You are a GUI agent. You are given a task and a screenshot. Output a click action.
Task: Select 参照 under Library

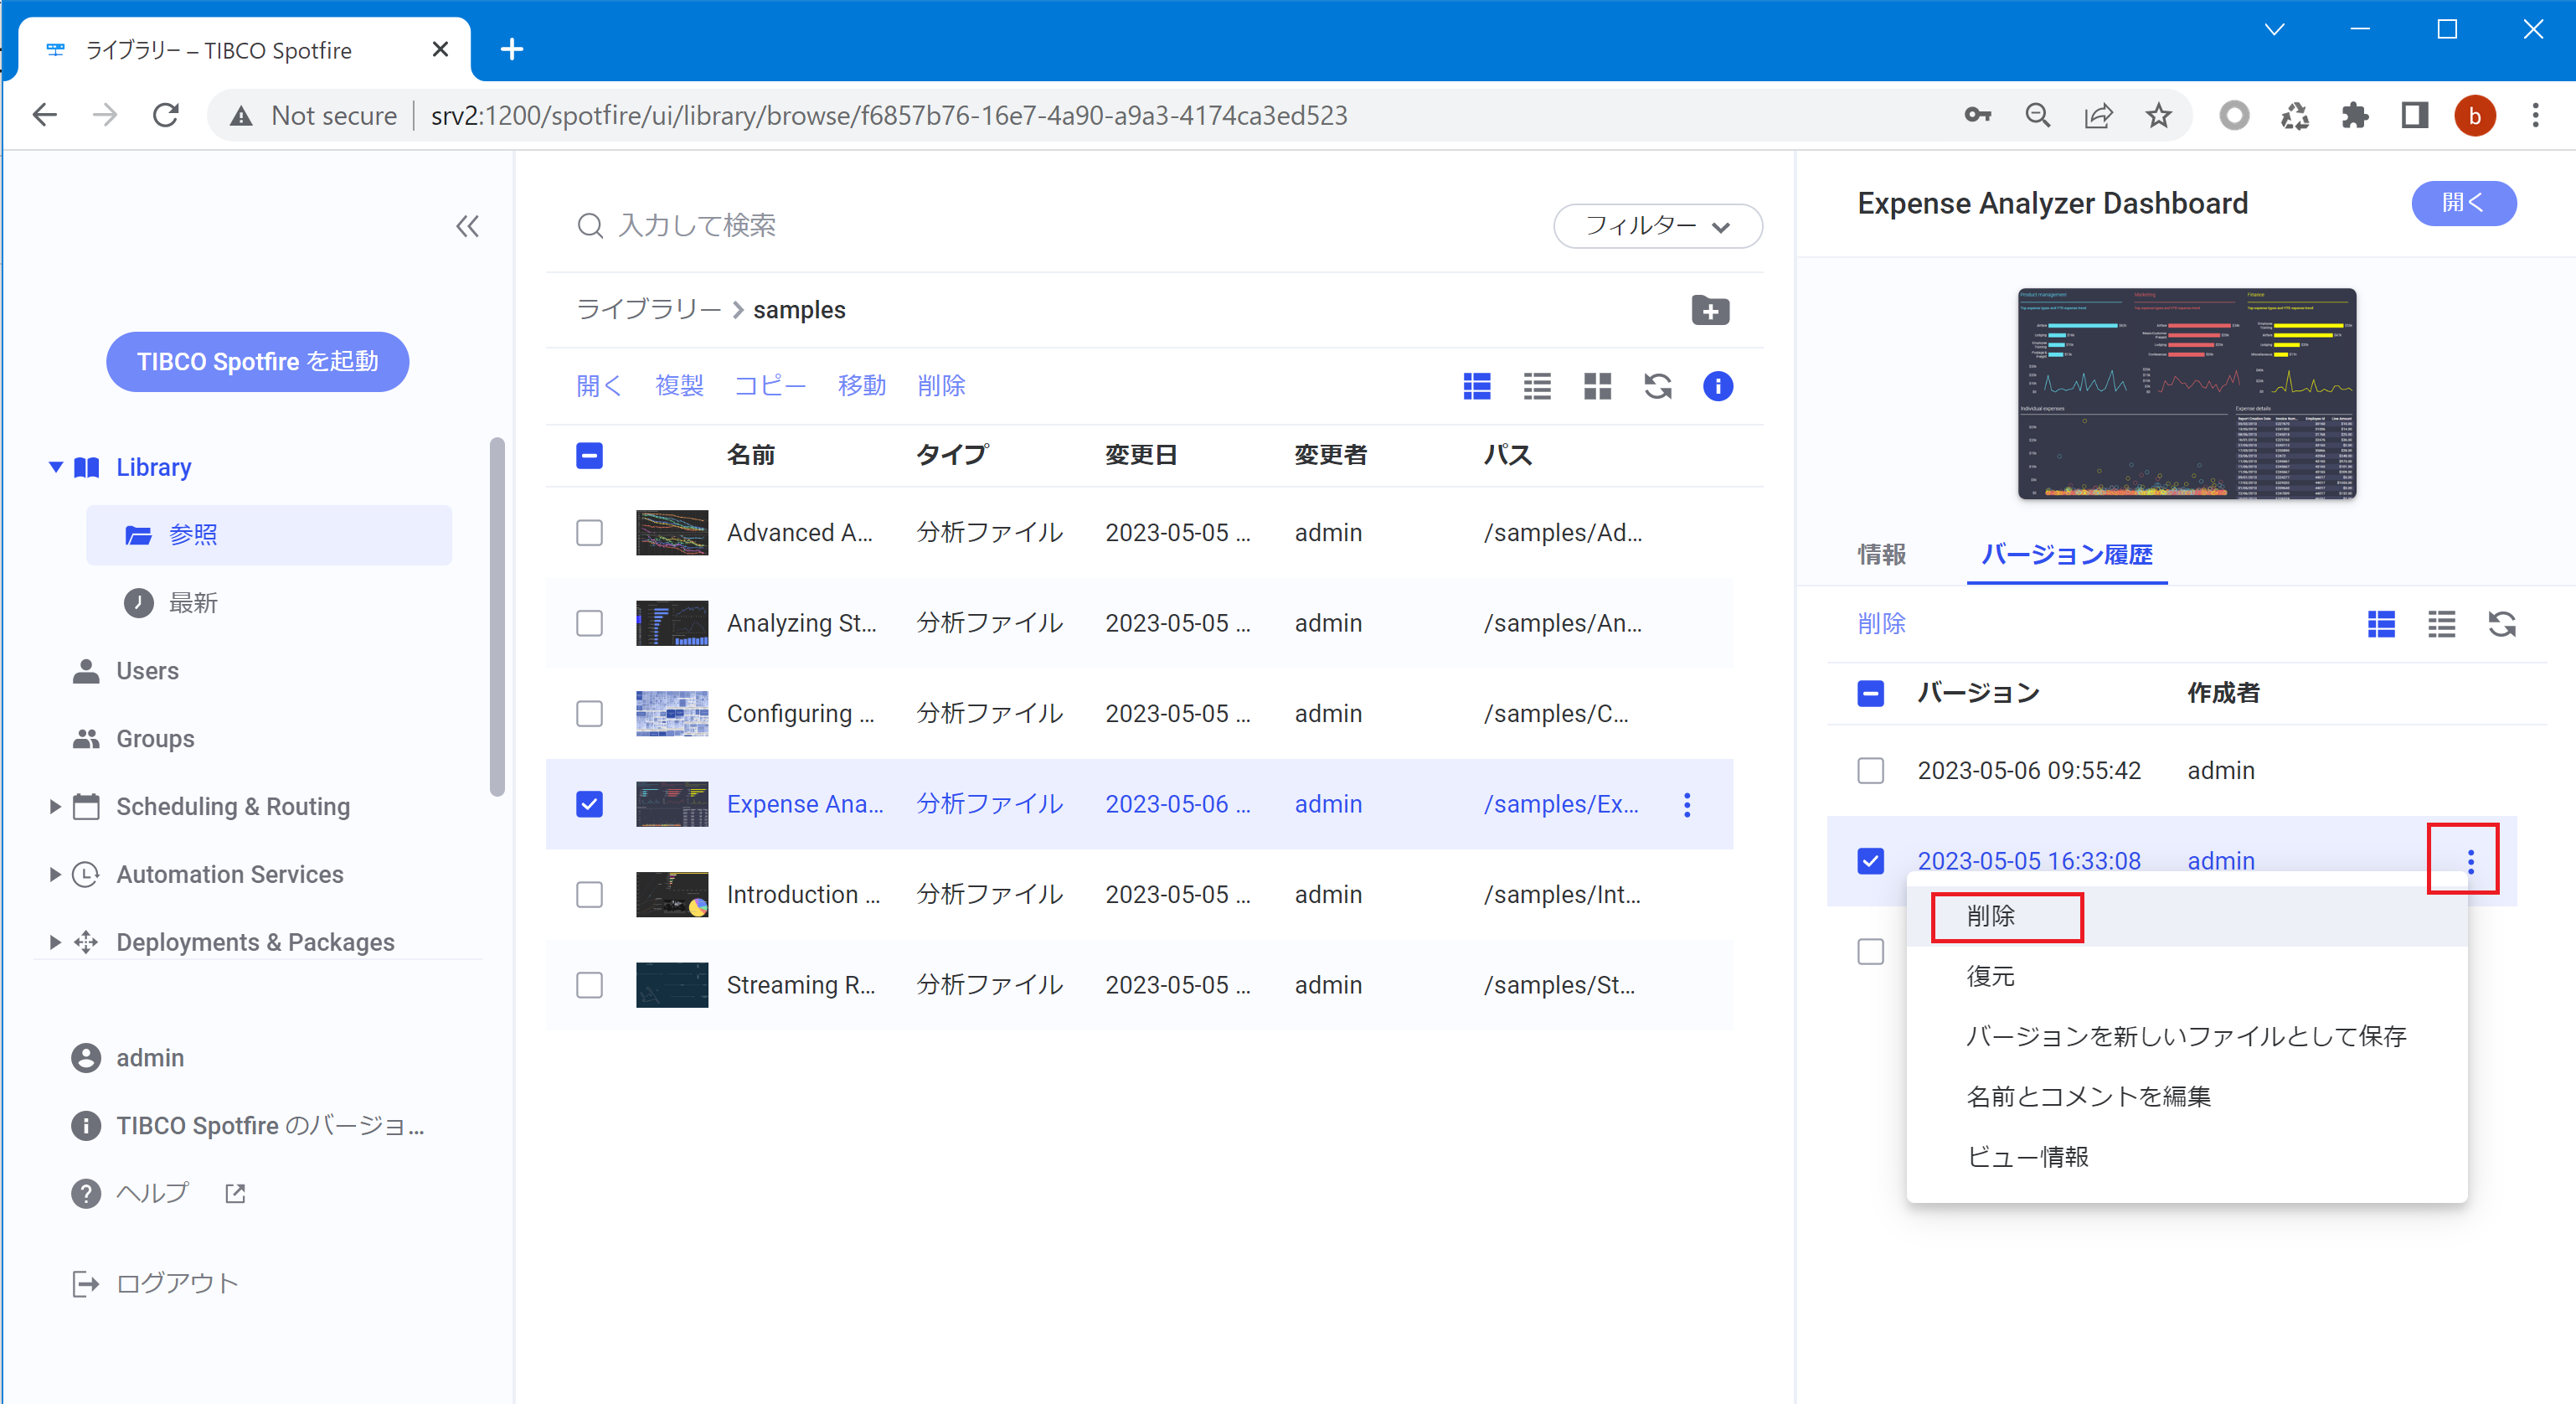coord(269,536)
